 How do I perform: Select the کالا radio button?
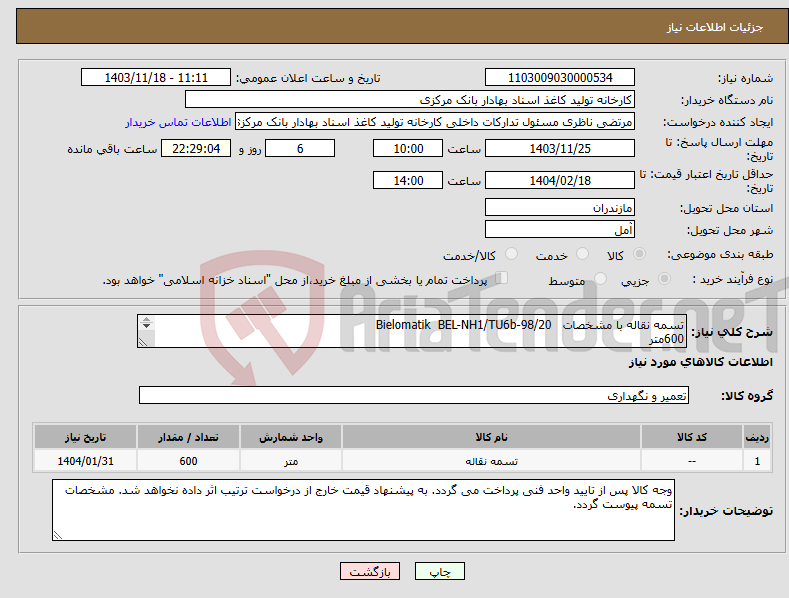[x=639, y=254]
